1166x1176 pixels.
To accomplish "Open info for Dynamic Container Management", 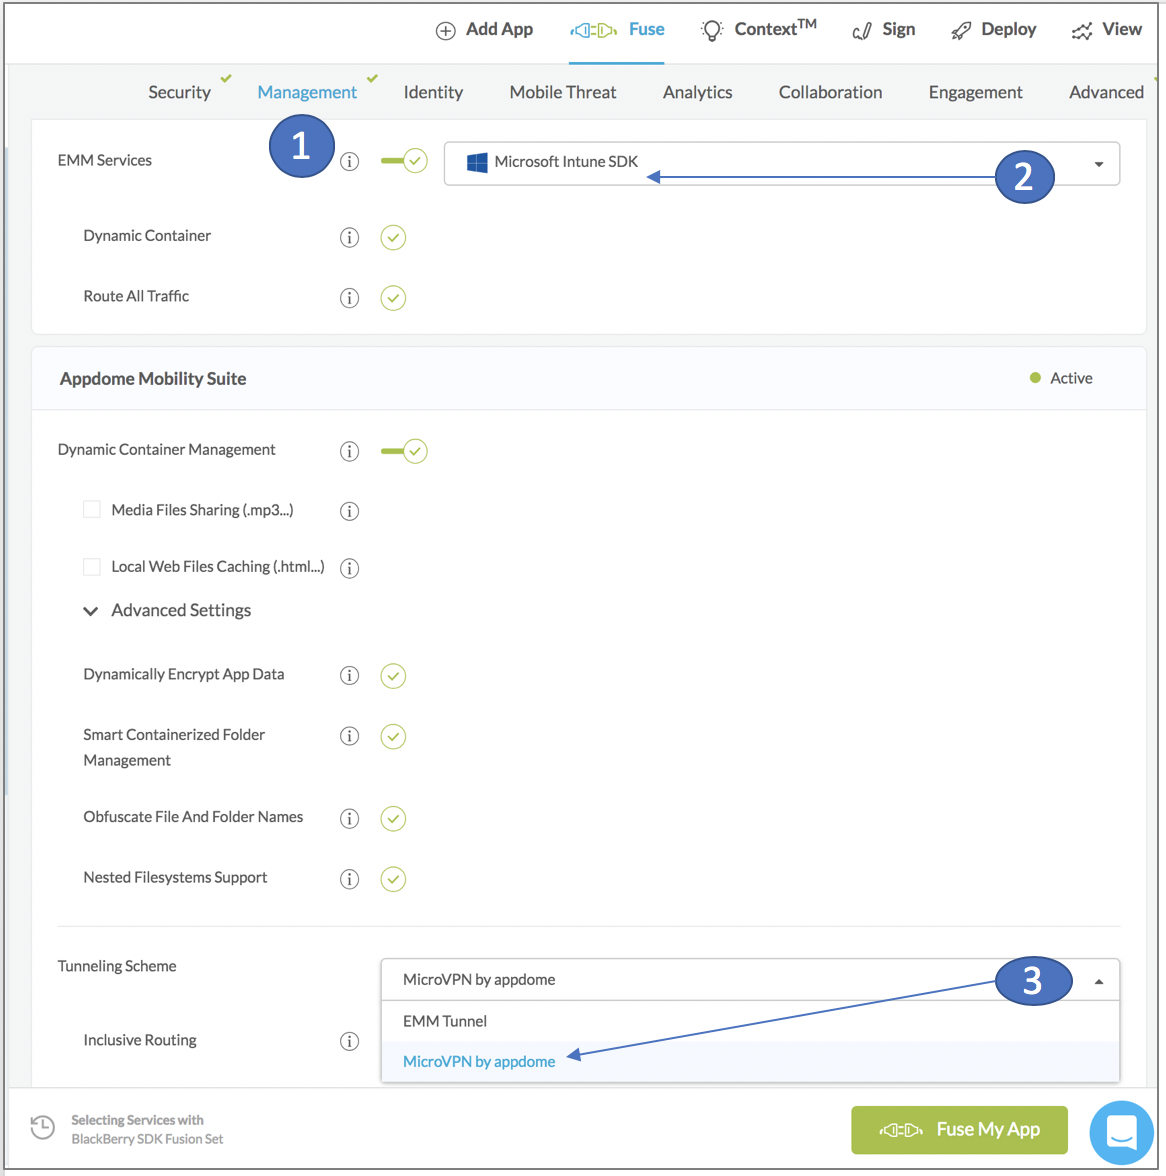I will coord(349,451).
